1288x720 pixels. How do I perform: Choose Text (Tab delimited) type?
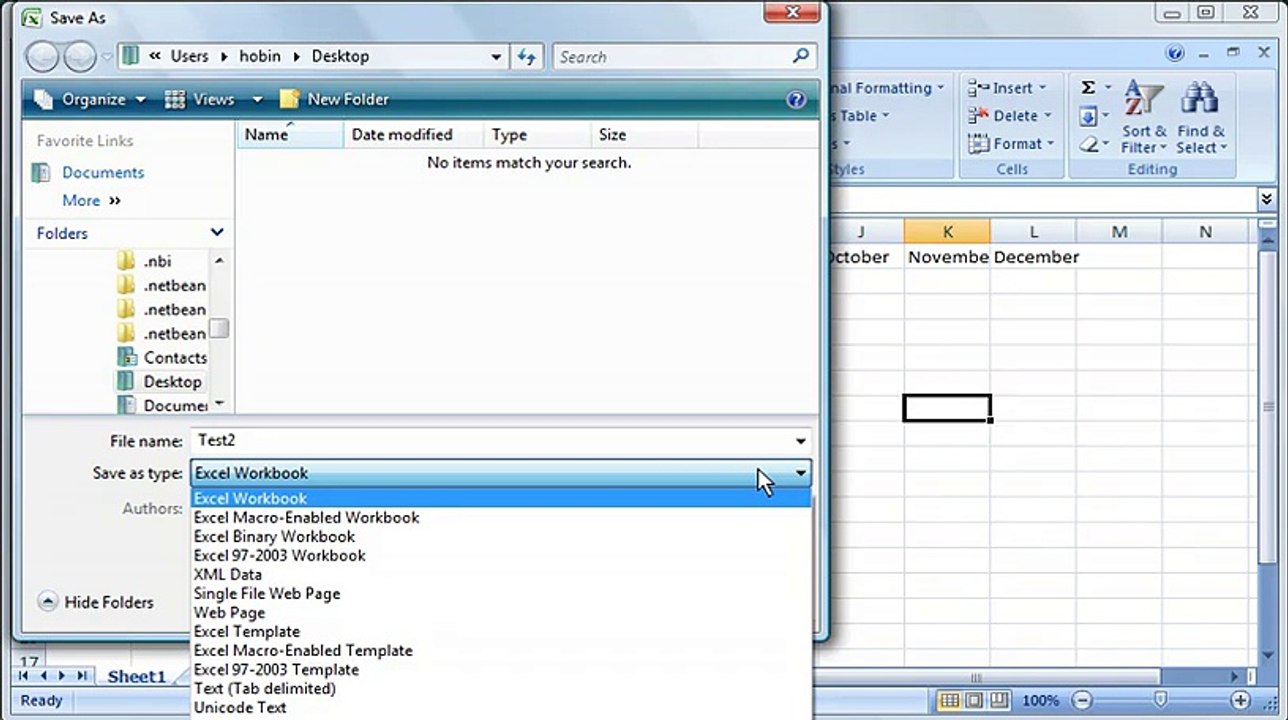(501, 688)
